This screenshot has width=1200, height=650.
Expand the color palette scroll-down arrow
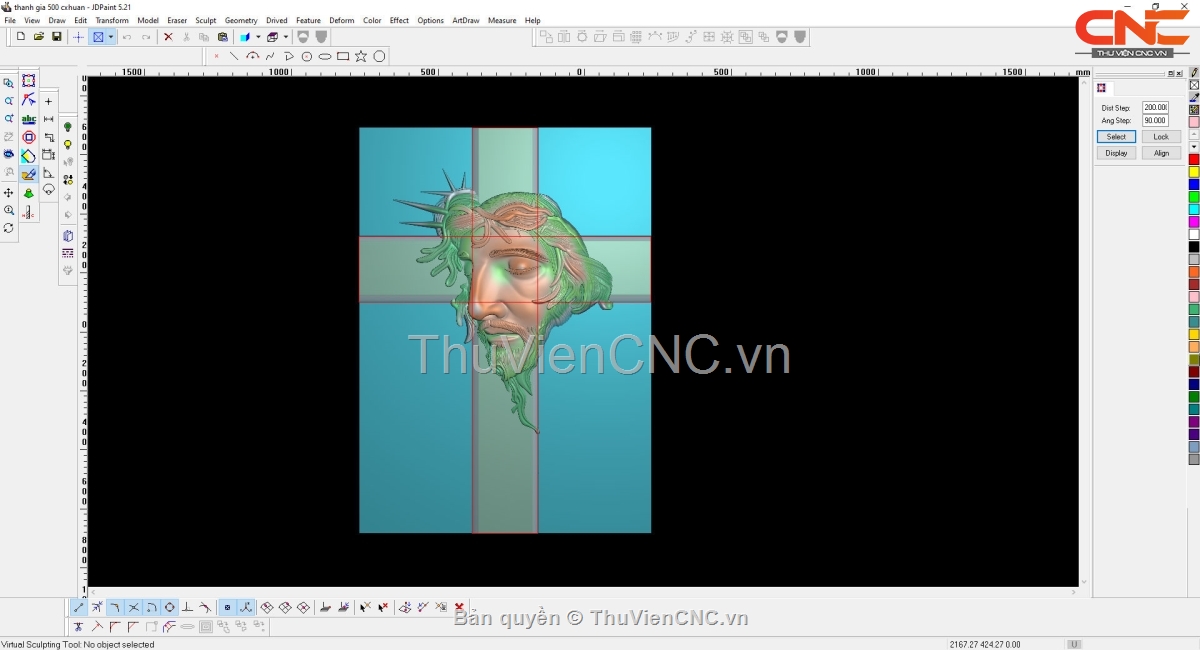click(1194, 147)
